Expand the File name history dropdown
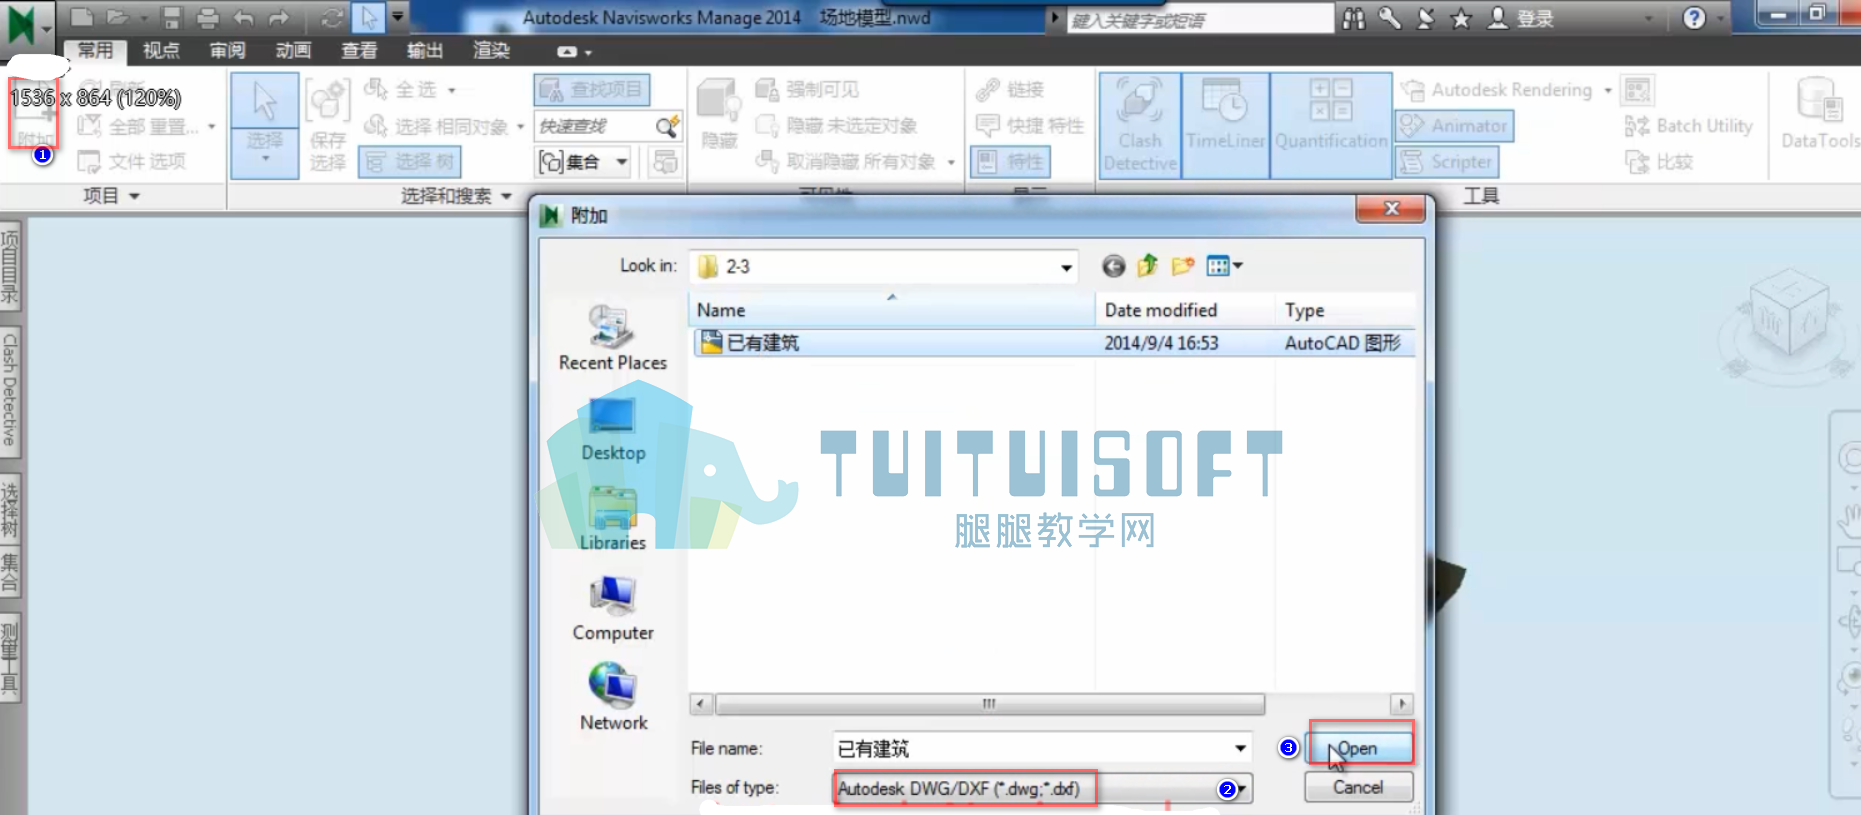 pos(1240,748)
